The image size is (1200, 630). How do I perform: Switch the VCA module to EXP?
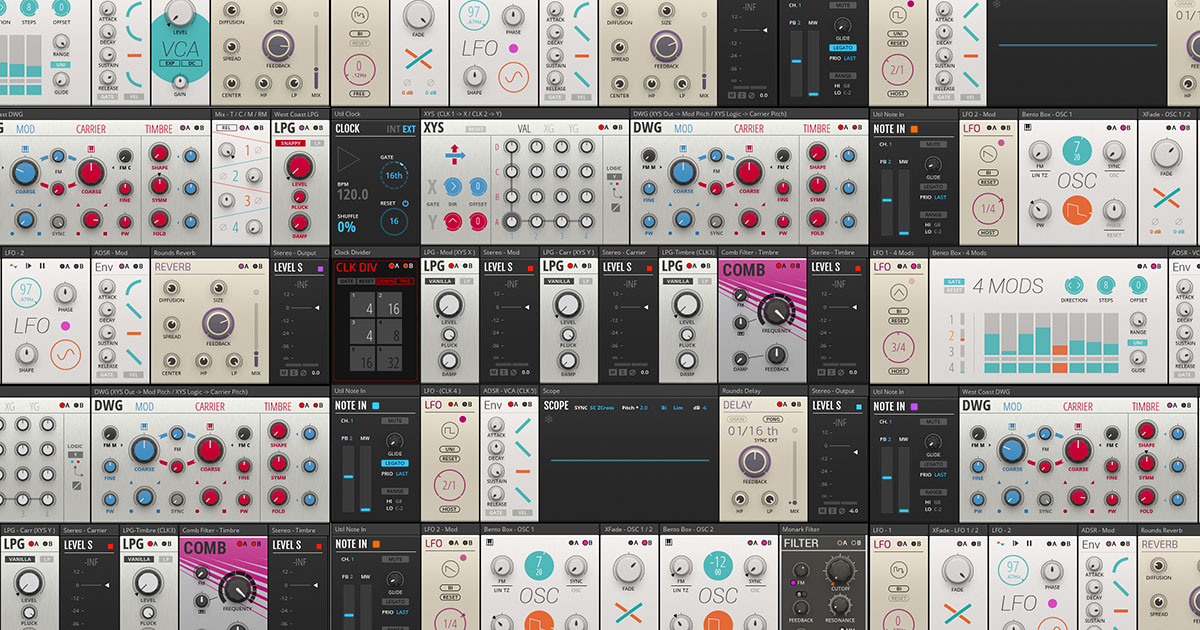(x=171, y=63)
